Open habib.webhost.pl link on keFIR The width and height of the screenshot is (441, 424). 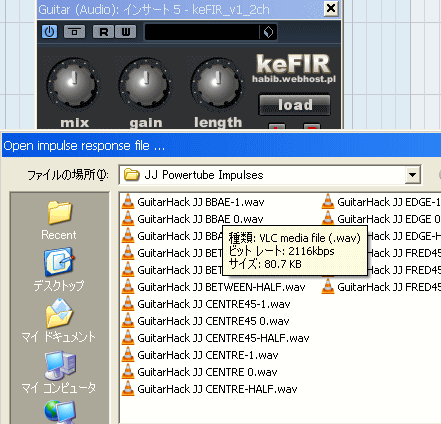[294, 79]
